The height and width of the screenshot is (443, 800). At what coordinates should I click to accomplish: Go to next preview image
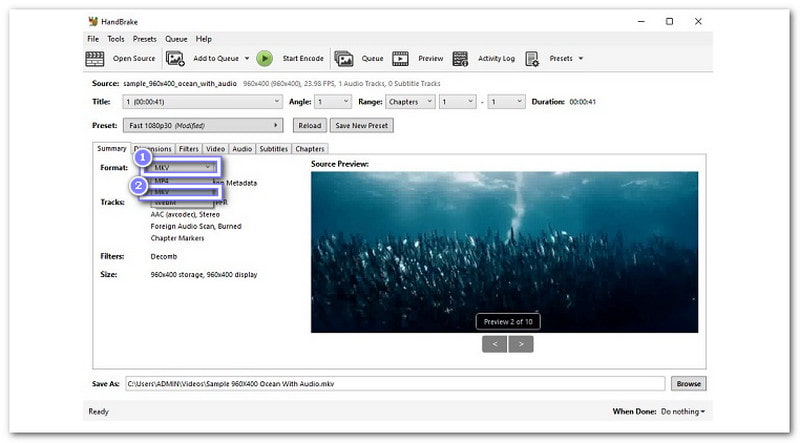point(521,343)
